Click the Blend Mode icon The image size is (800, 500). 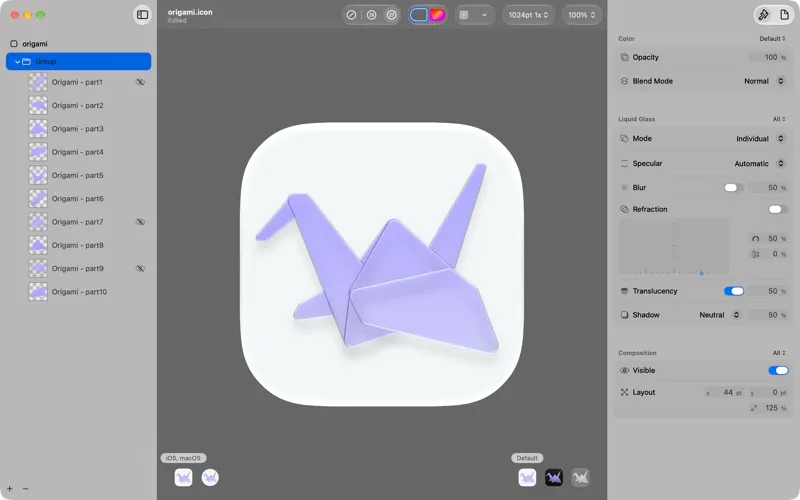click(x=624, y=81)
